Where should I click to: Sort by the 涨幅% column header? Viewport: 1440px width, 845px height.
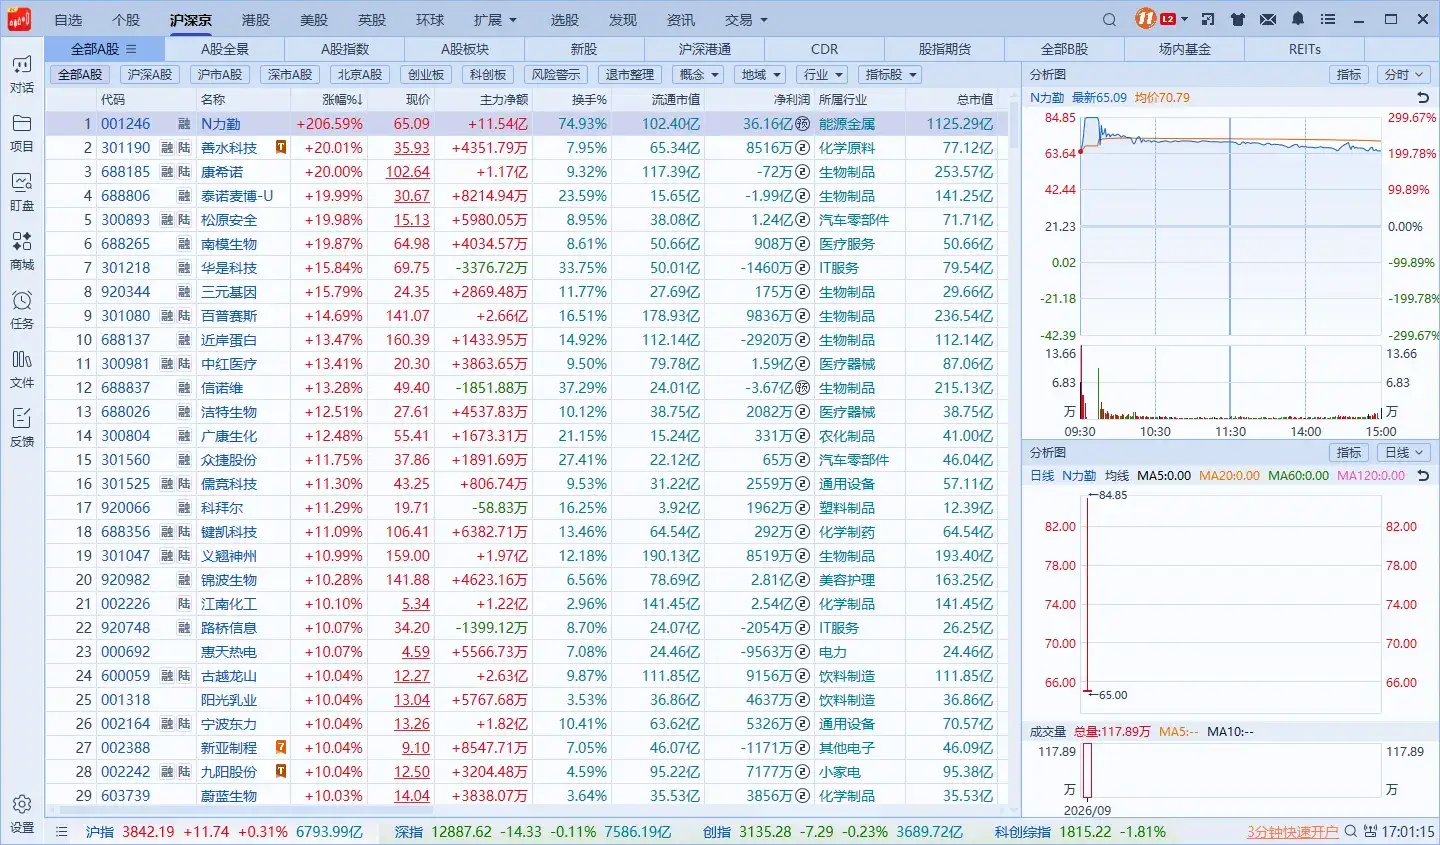coord(342,99)
